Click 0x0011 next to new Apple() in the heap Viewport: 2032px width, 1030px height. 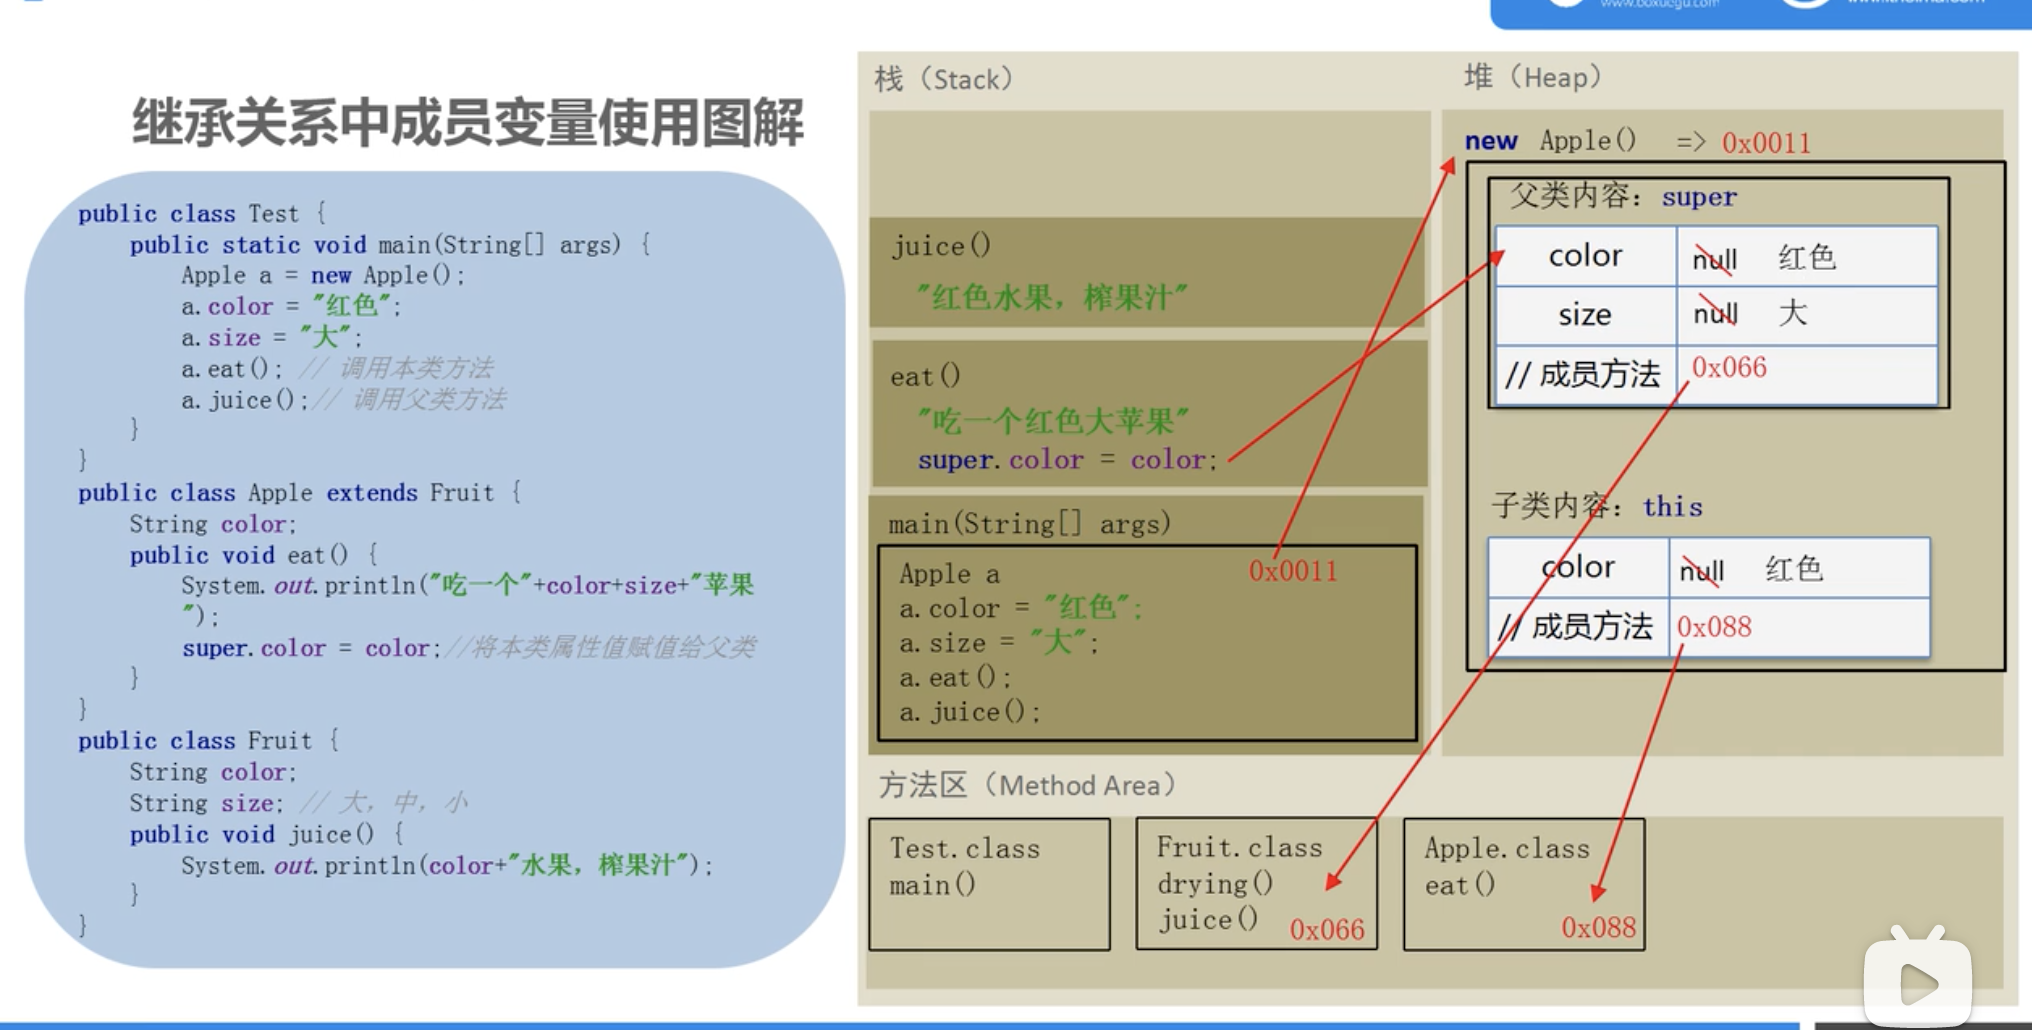1766,143
